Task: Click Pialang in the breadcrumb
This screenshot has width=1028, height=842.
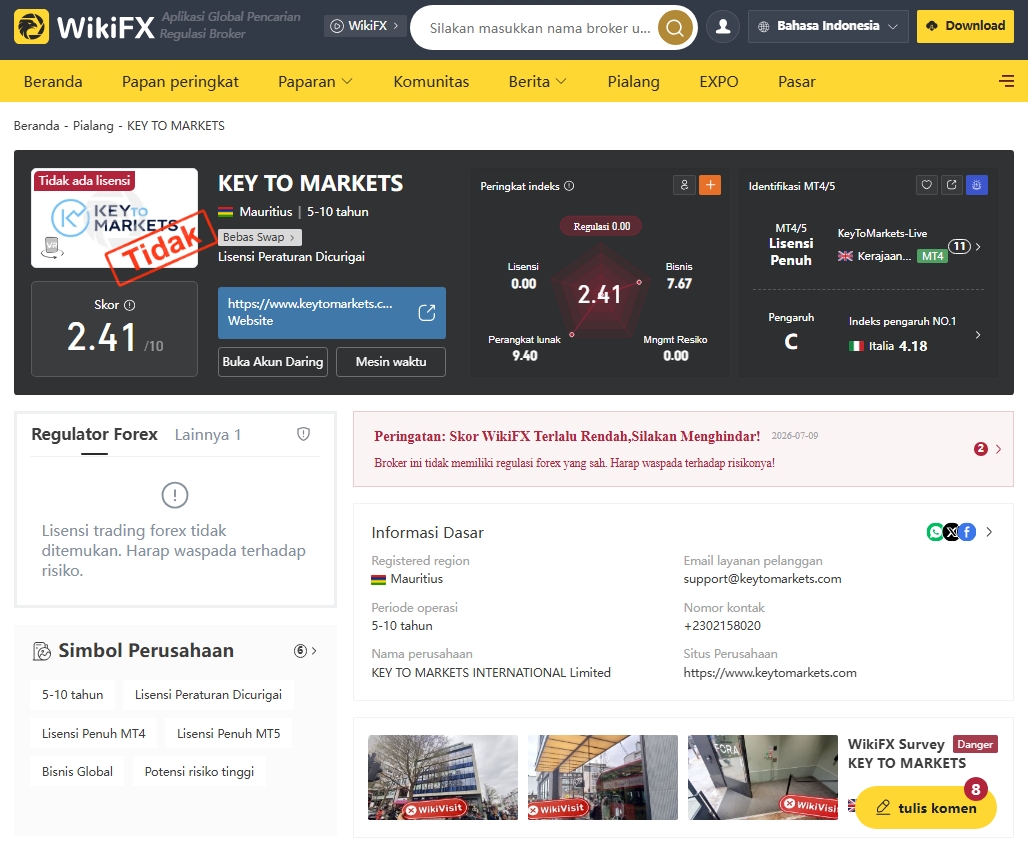Action: coord(93,125)
